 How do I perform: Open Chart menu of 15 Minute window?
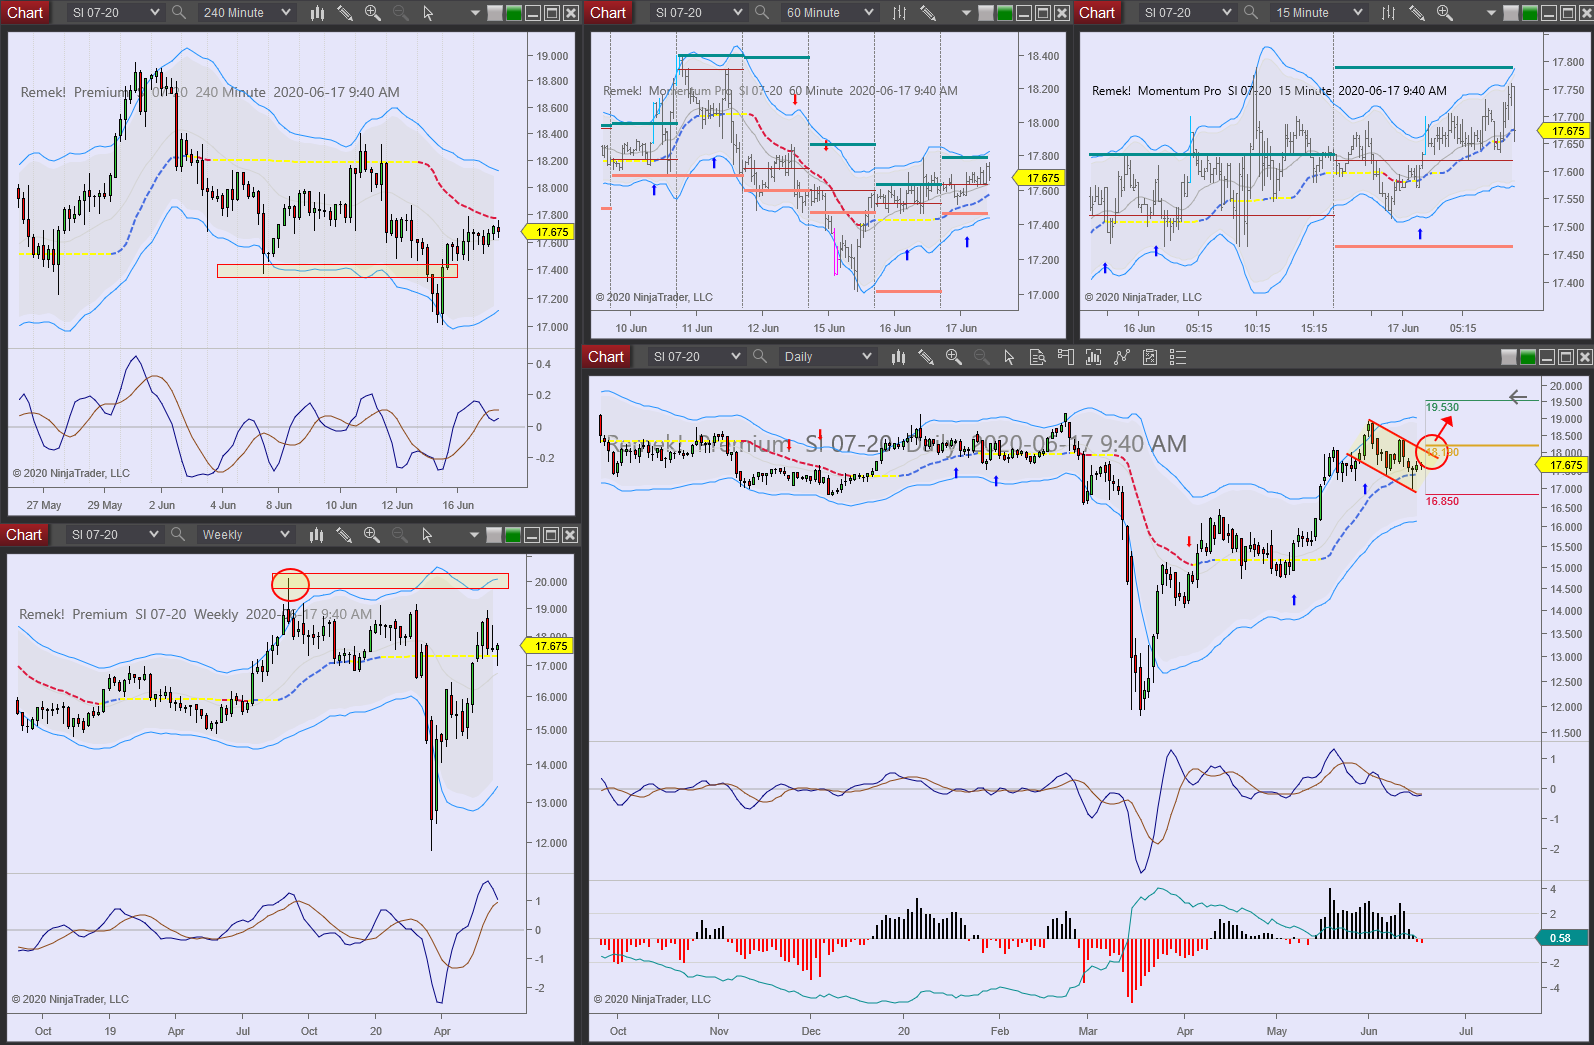pyautogui.click(x=1097, y=13)
